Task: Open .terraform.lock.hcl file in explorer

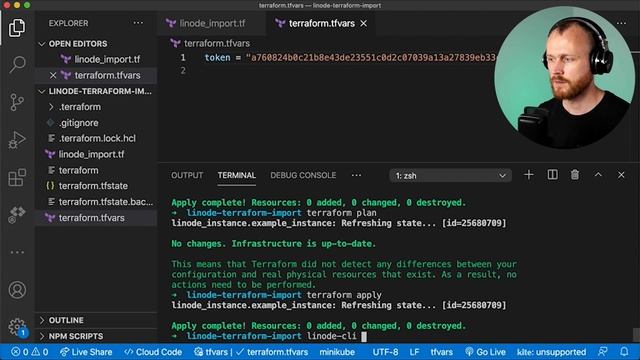Action: tap(97, 138)
